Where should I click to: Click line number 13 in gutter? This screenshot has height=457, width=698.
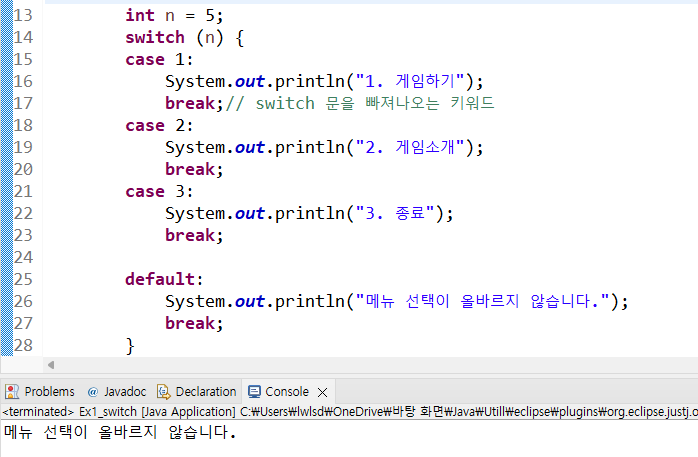click(x=23, y=15)
